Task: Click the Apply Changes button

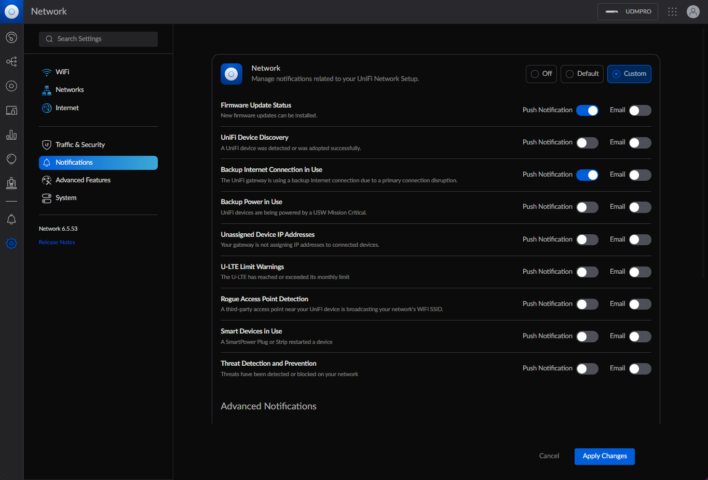Action: click(604, 456)
